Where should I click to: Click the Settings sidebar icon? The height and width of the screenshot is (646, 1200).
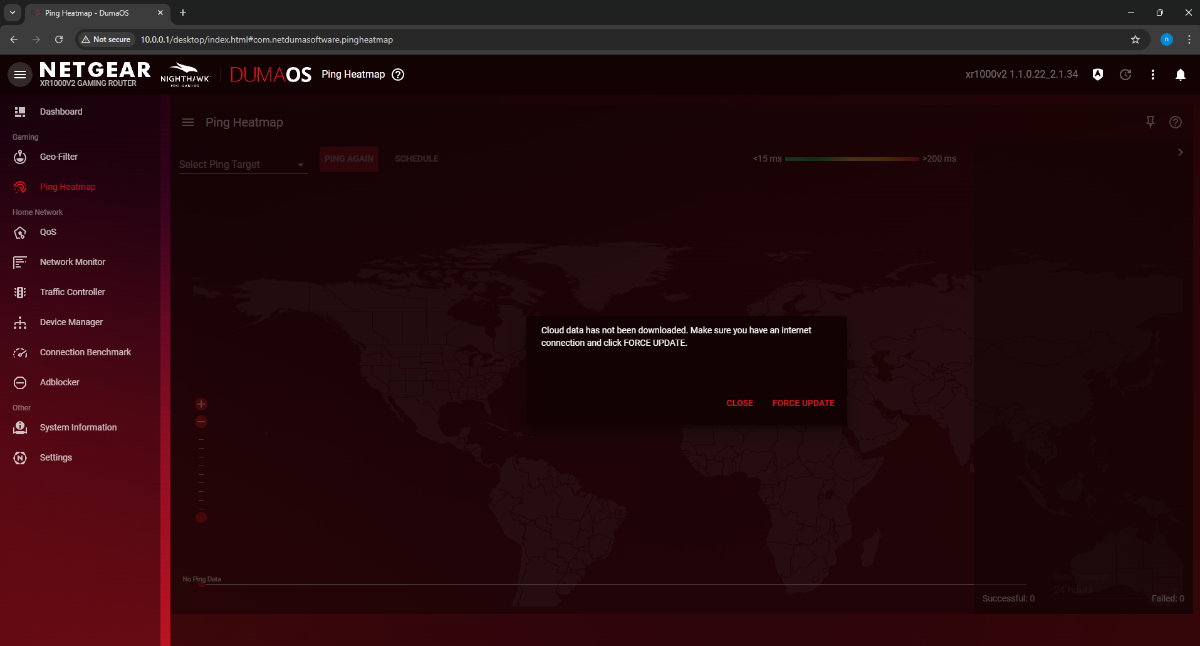(x=19, y=457)
